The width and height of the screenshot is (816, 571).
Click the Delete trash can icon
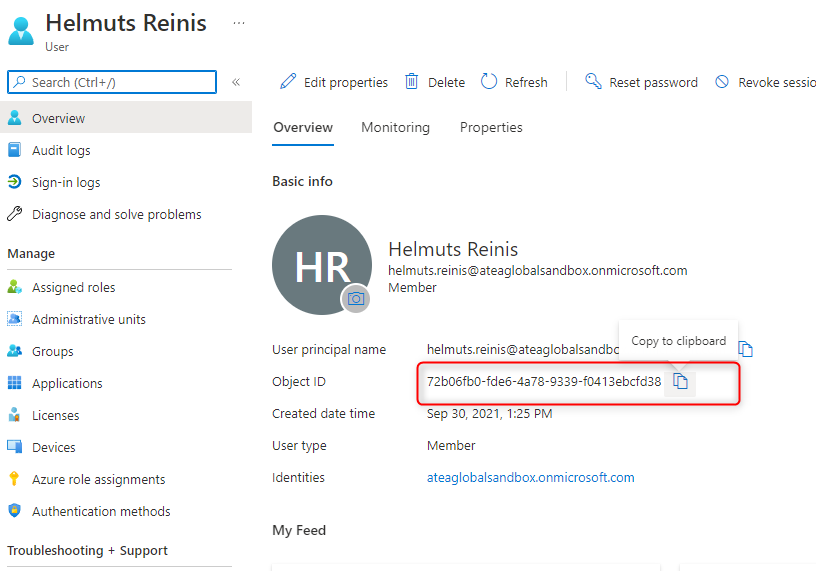[x=412, y=81]
